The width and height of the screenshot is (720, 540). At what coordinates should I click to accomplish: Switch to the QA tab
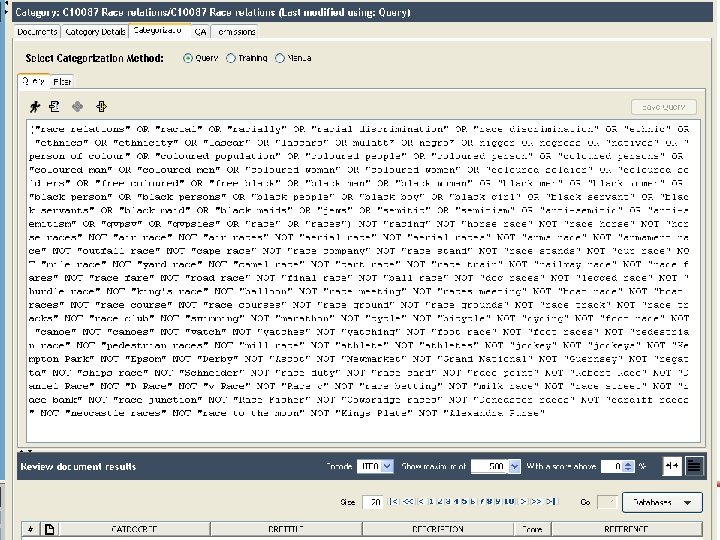[x=200, y=32]
